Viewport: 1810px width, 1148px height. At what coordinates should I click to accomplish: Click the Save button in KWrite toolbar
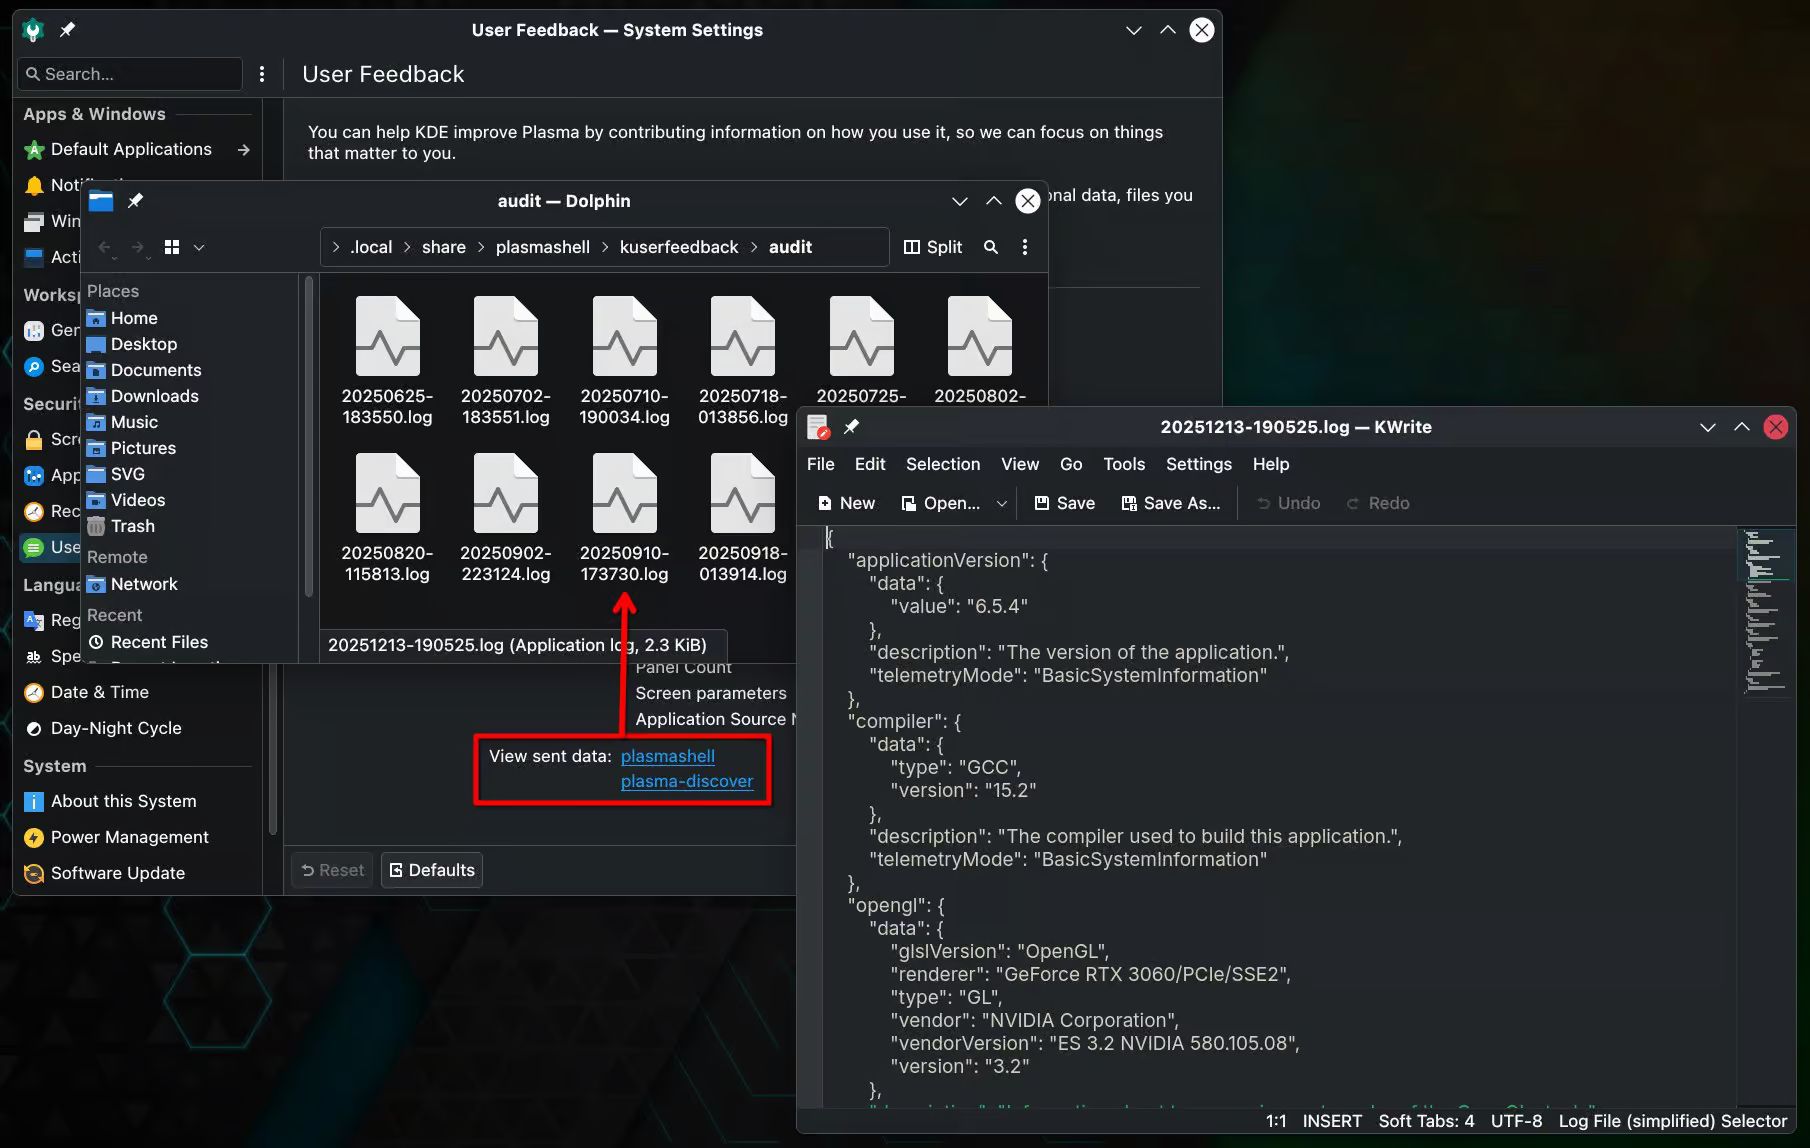pos(1064,503)
